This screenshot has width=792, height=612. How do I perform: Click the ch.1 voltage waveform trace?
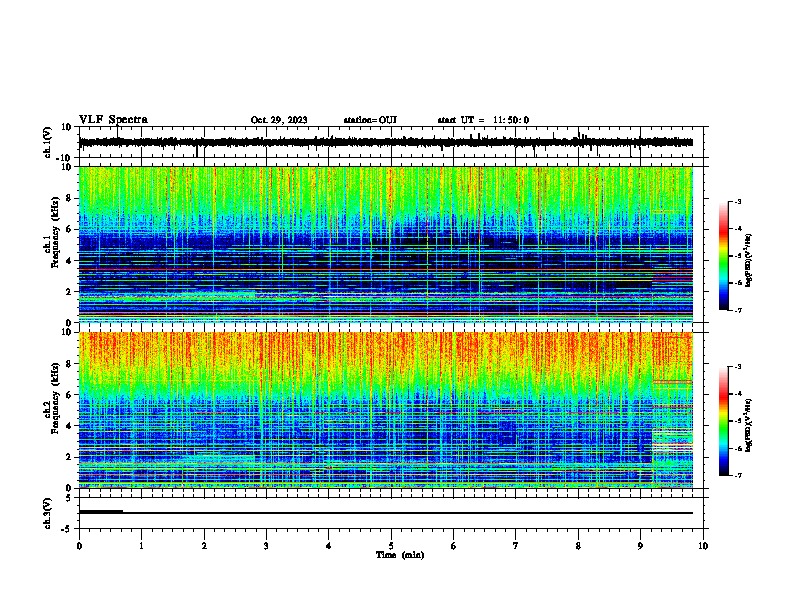[386, 142]
